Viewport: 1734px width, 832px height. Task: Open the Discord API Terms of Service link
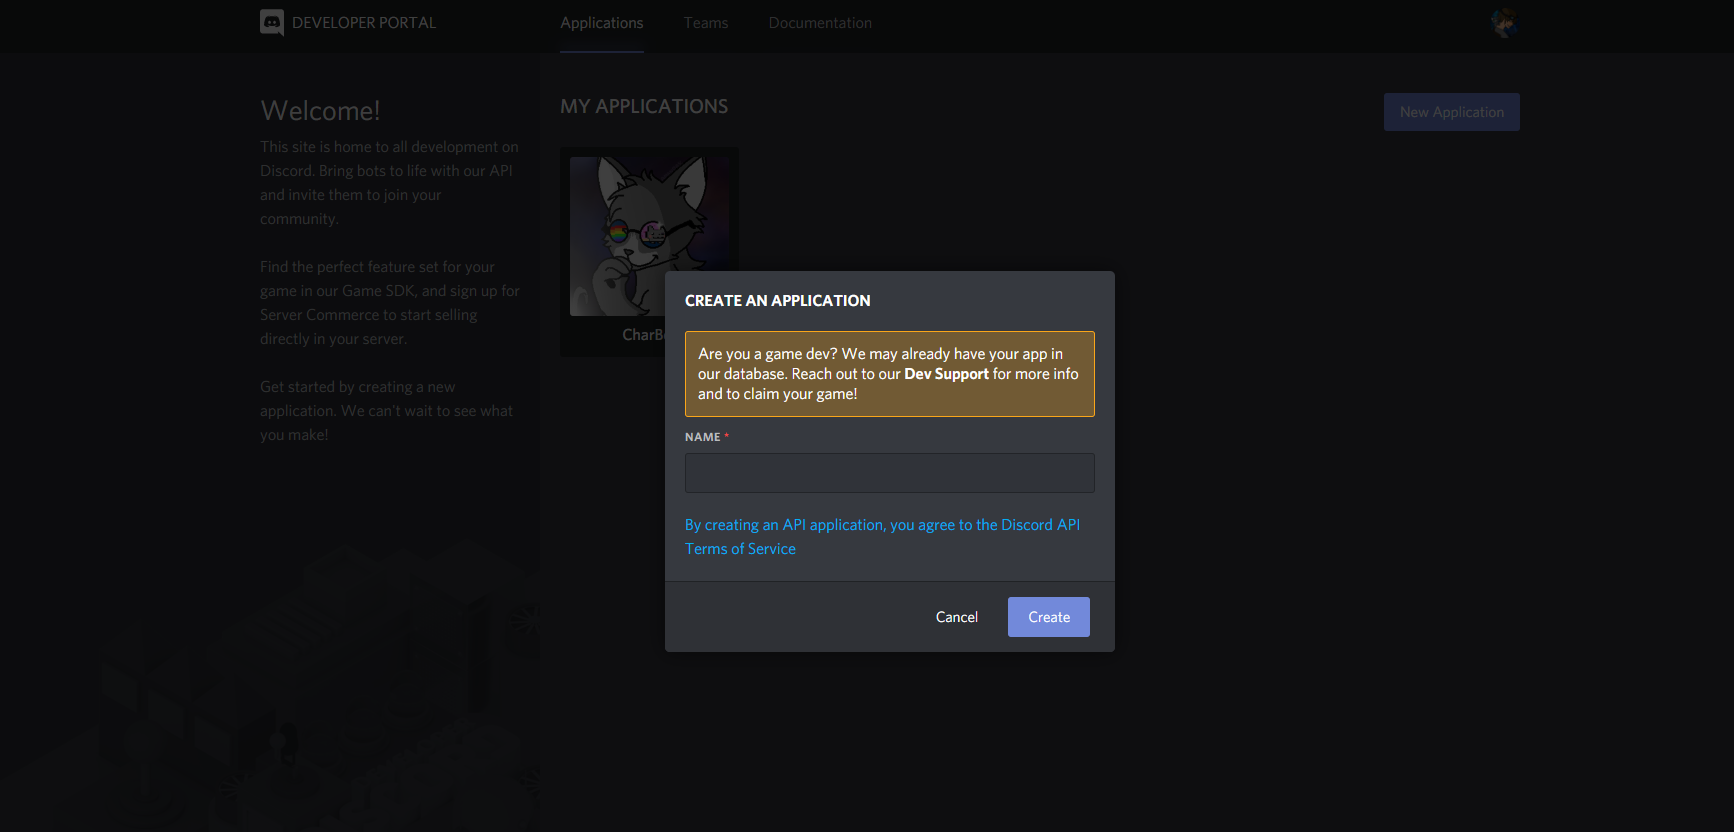click(882, 536)
